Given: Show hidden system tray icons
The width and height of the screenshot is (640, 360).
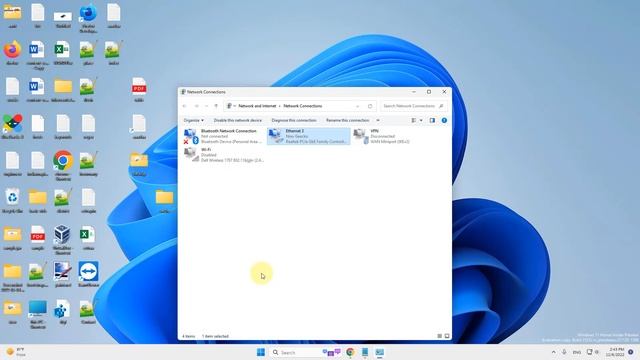Looking at the screenshot, I should click(553, 352).
